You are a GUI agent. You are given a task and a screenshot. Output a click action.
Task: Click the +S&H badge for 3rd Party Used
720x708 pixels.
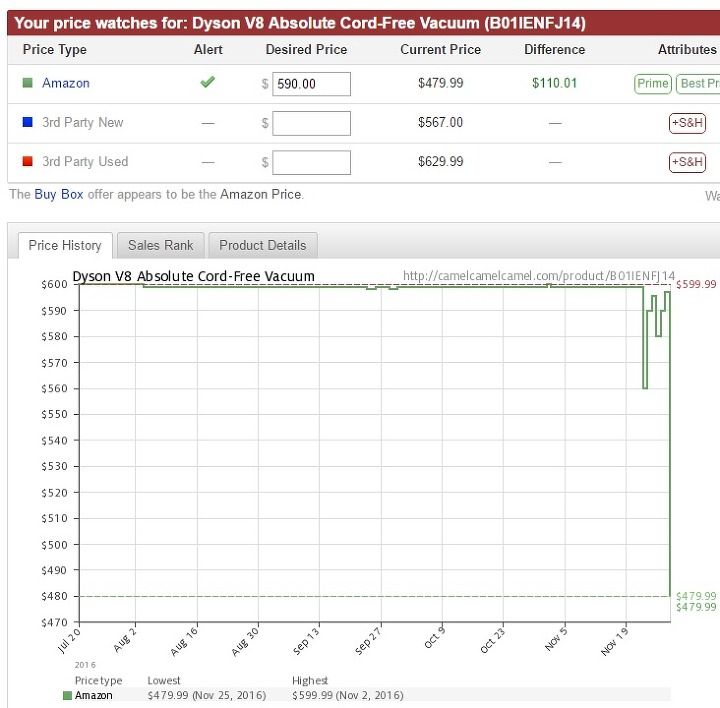687,162
